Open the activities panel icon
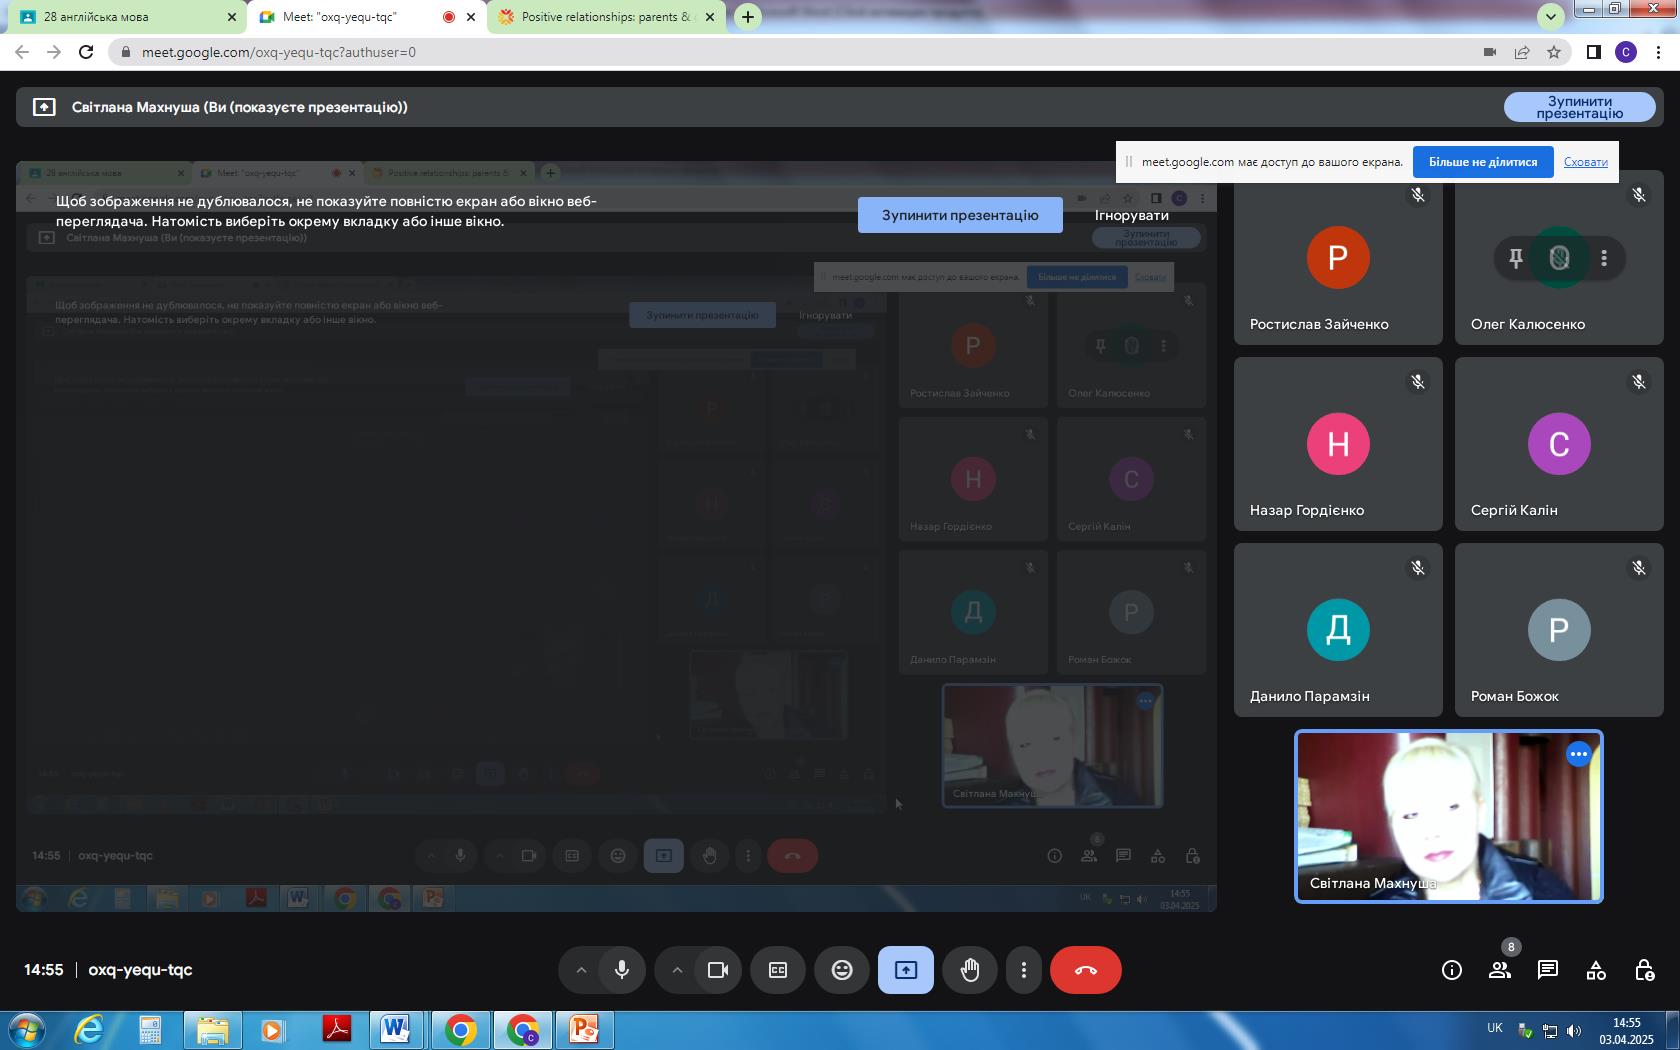This screenshot has height=1050, width=1680. (1595, 970)
